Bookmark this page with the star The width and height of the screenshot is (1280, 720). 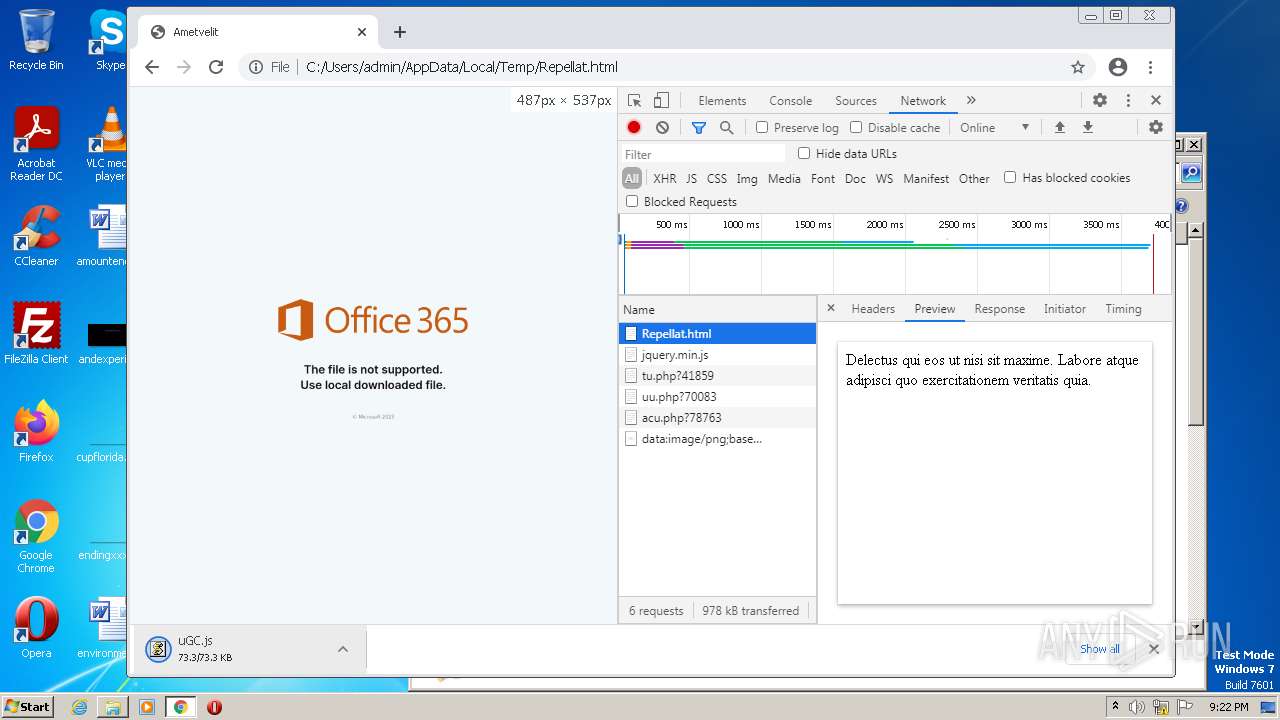click(x=1078, y=67)
